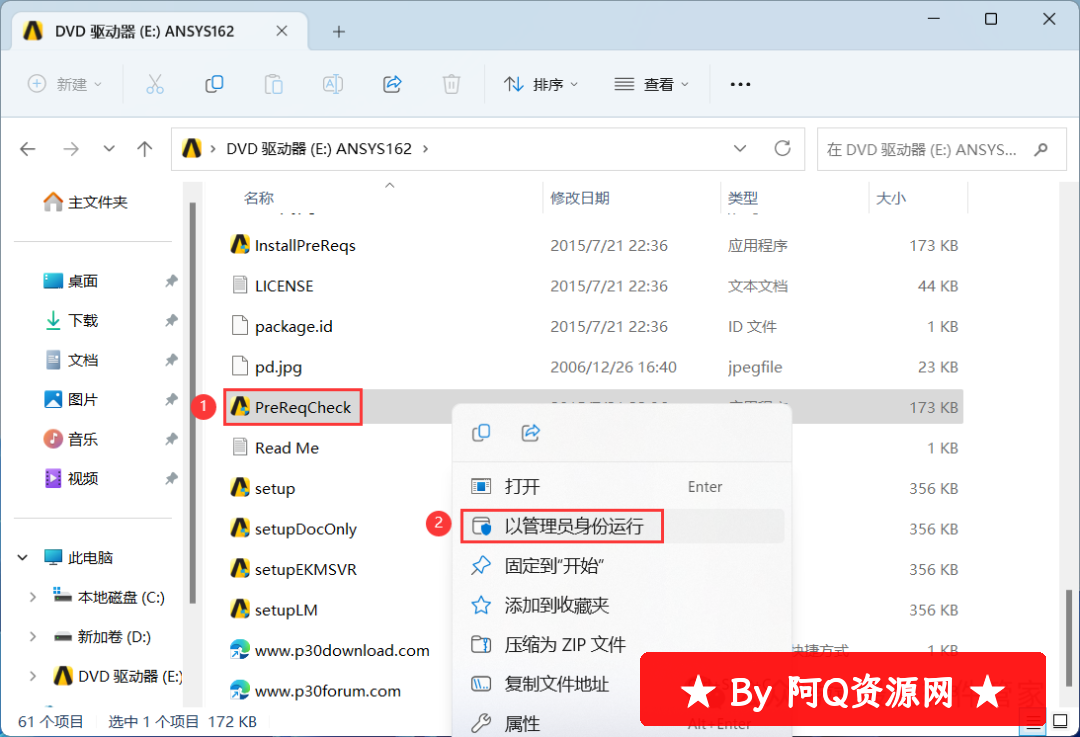This screenshot has height=737, width=1080.
Task: Unpin 桌面 using its pin icon
Action: 171,281
